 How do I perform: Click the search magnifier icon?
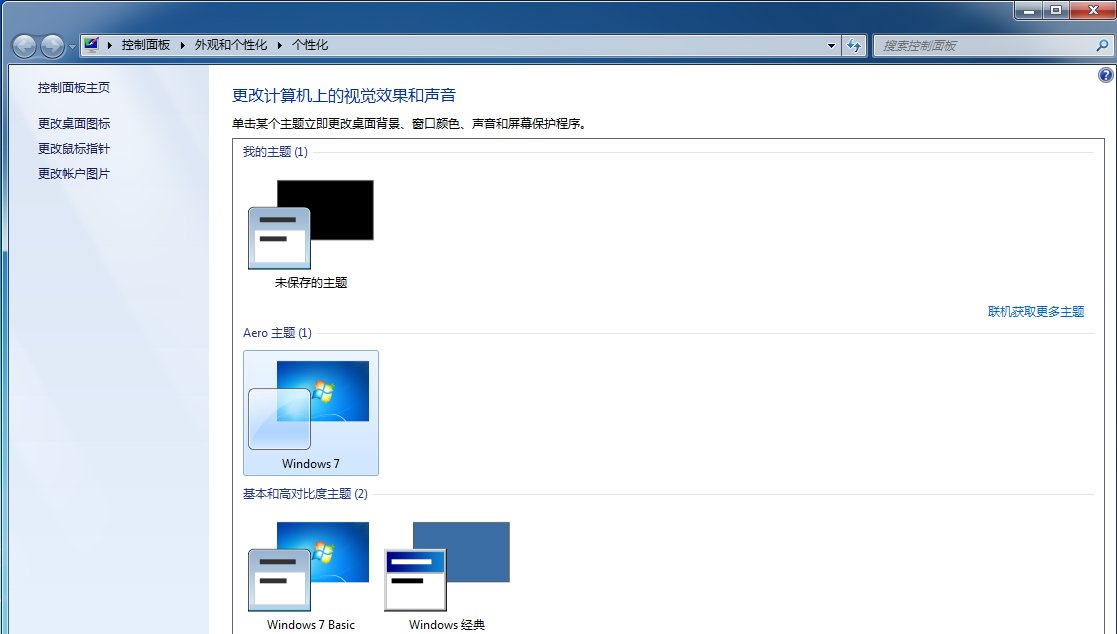(1098, 46)
